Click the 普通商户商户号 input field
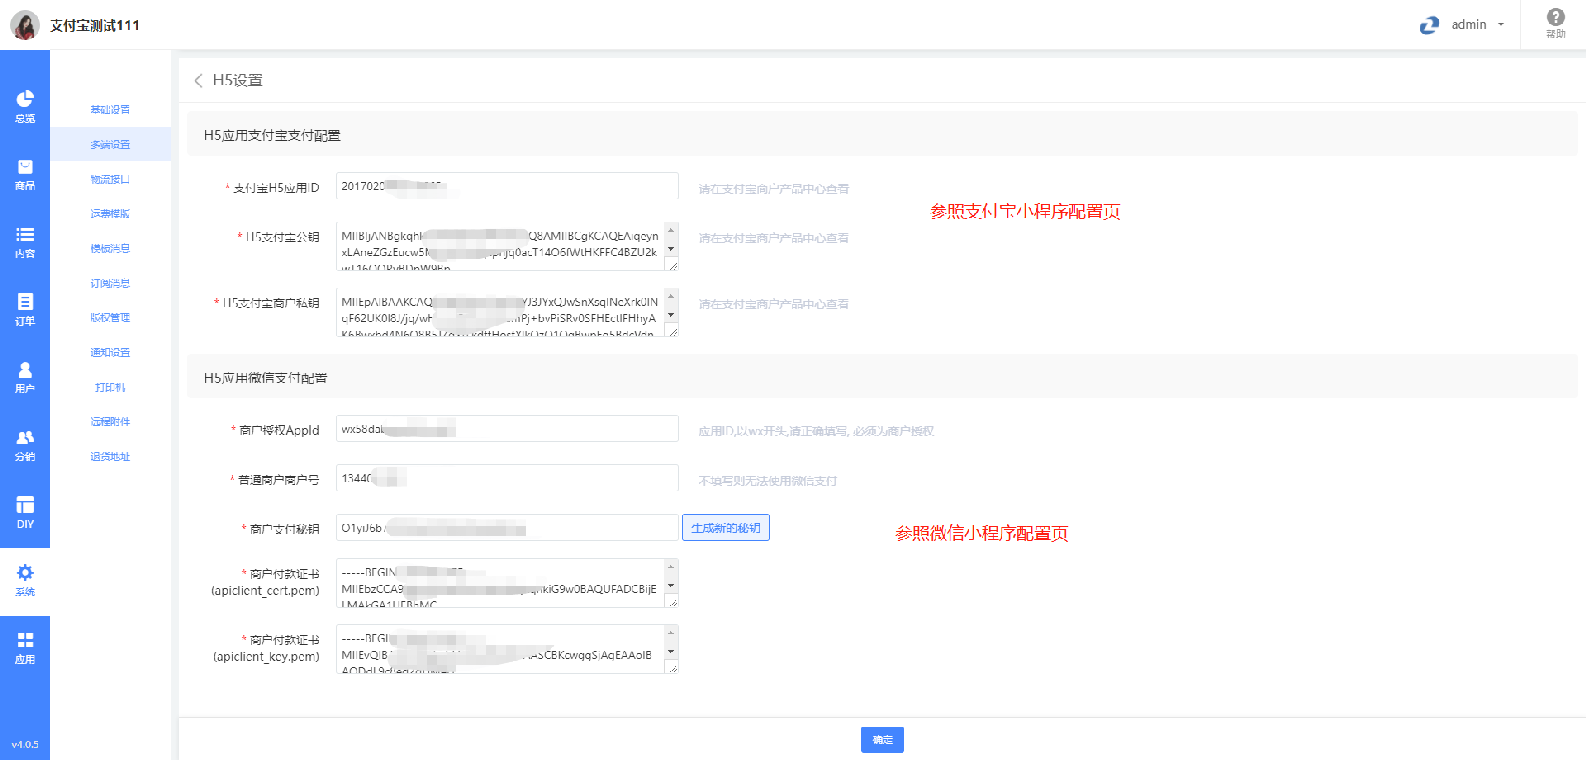Screen dimensions: 1586x760 point(507,478)
